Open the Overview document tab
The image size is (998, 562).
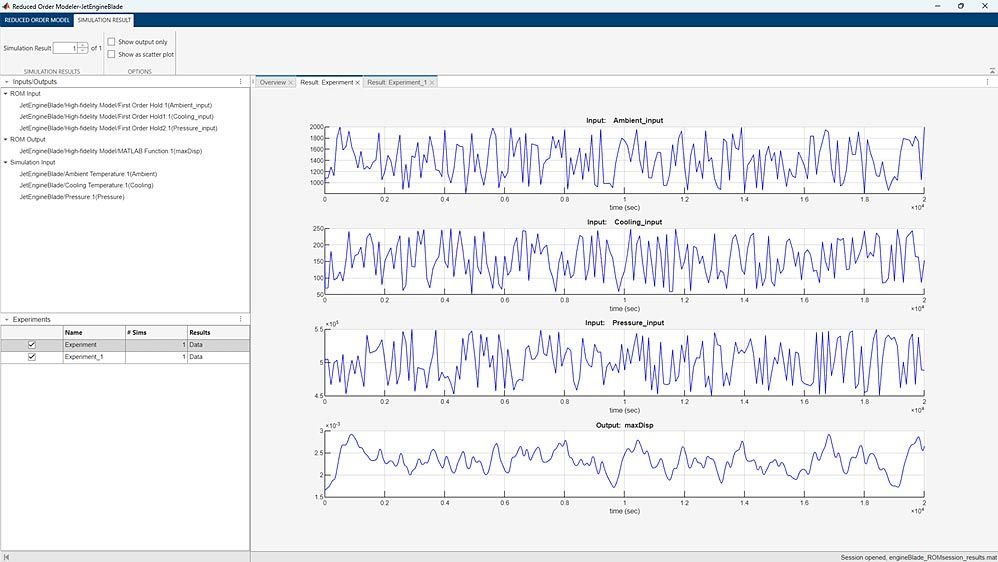[x=272, y=82]
